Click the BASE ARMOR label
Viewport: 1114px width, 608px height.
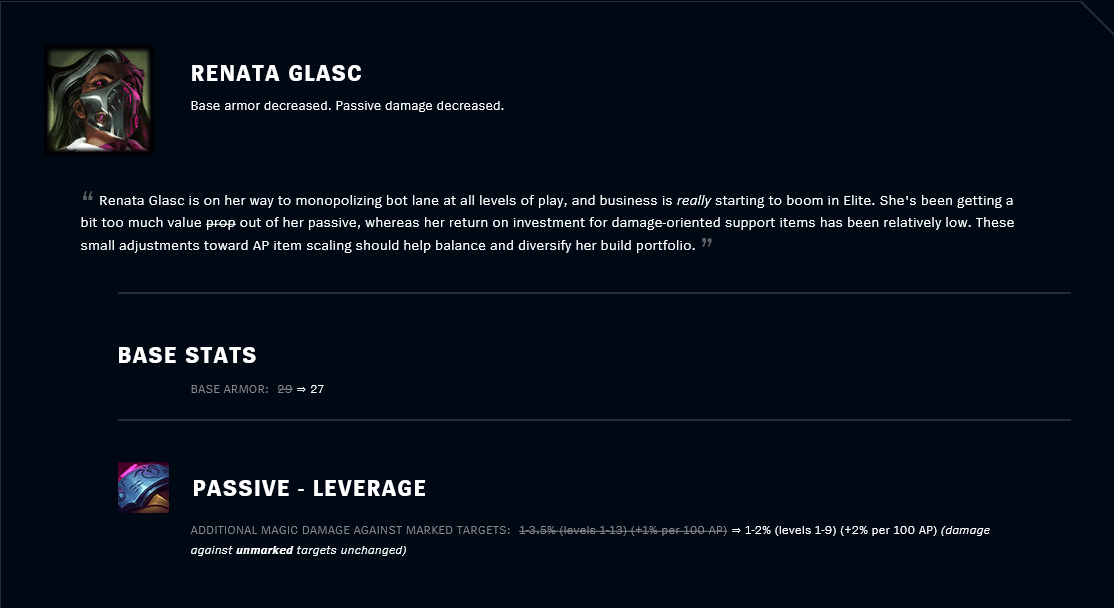[x=229, y=389]
